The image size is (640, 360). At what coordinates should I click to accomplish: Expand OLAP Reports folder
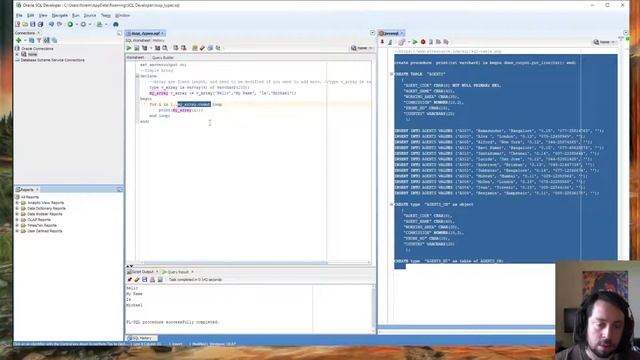(x=17, y=220)
